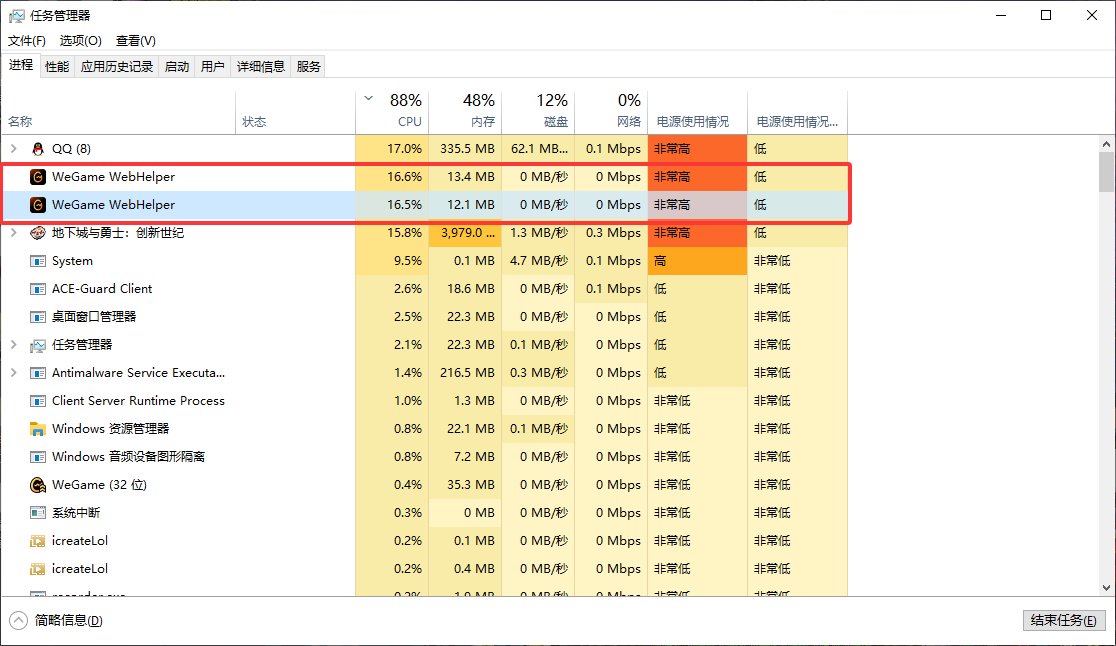
Task: Select the QQ (8) process name
Action: [x=71, y=149]
